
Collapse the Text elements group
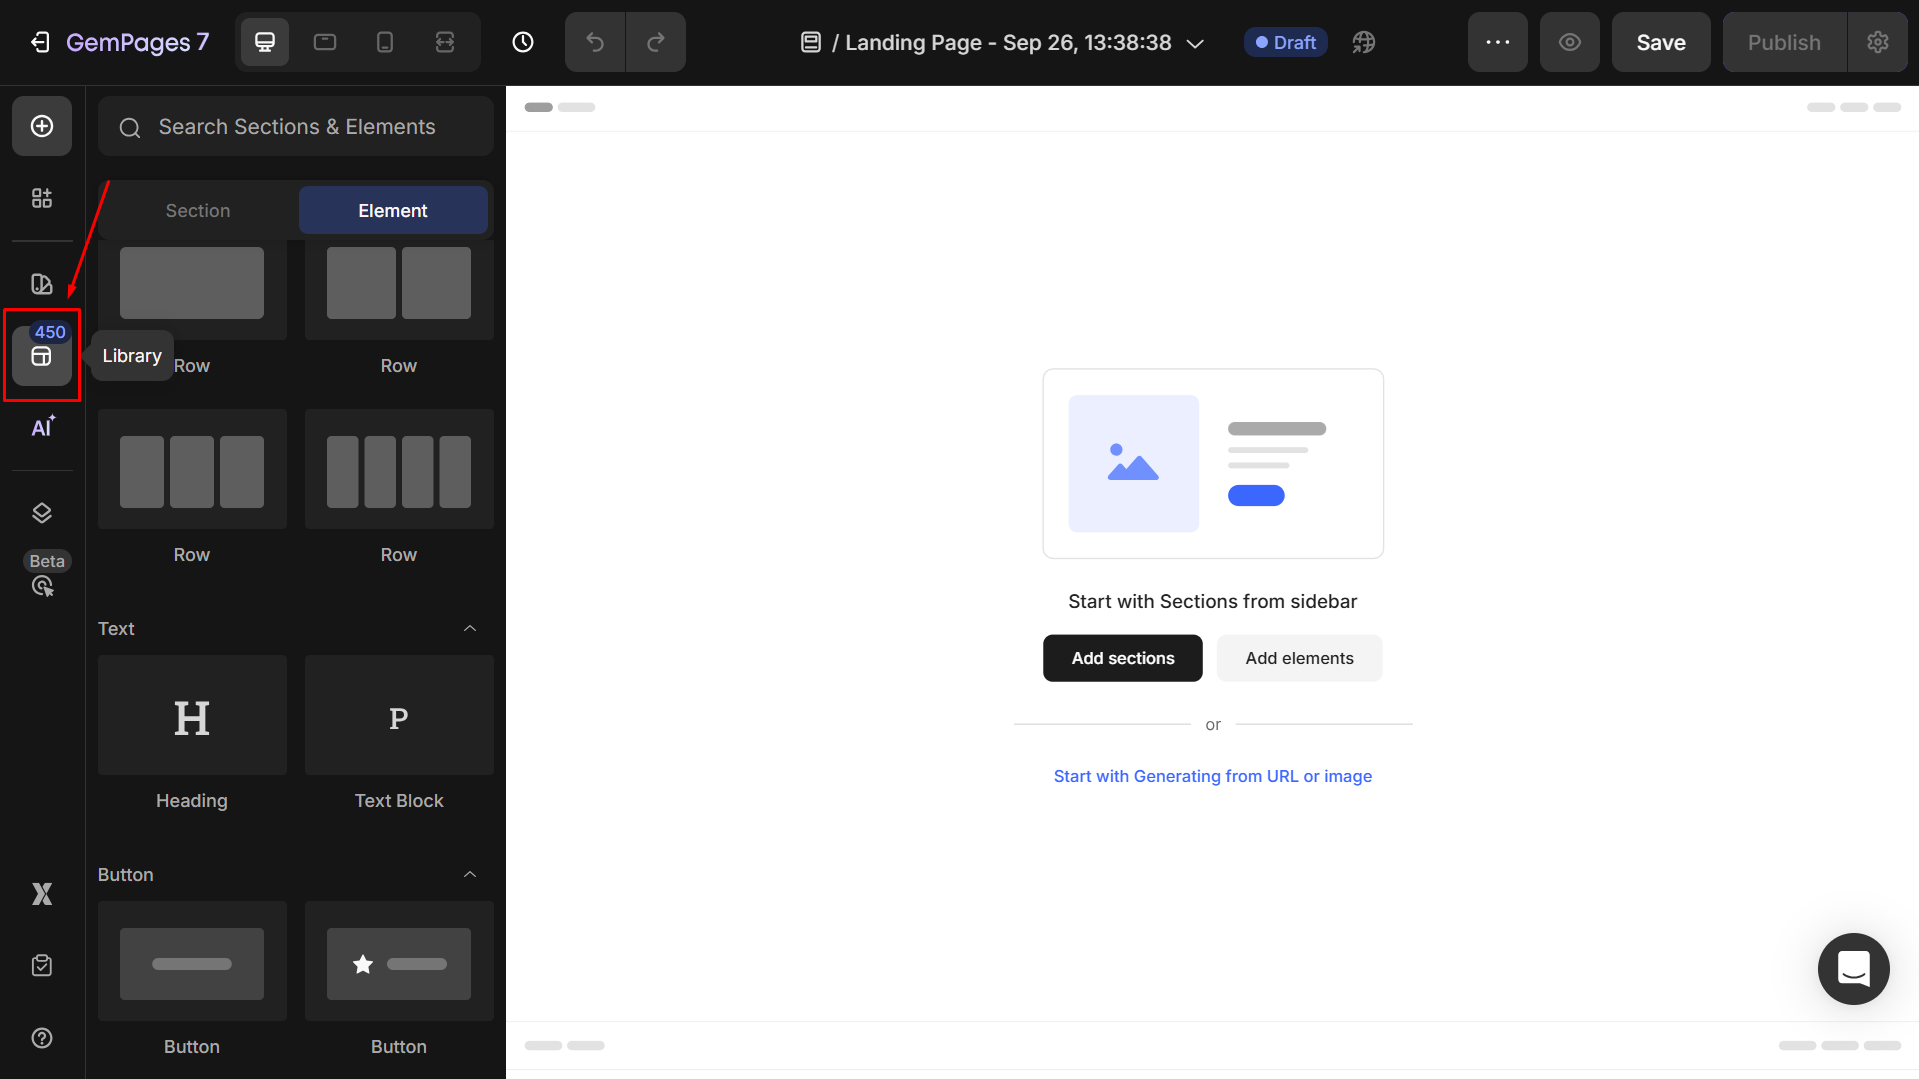tap(470, 628)
